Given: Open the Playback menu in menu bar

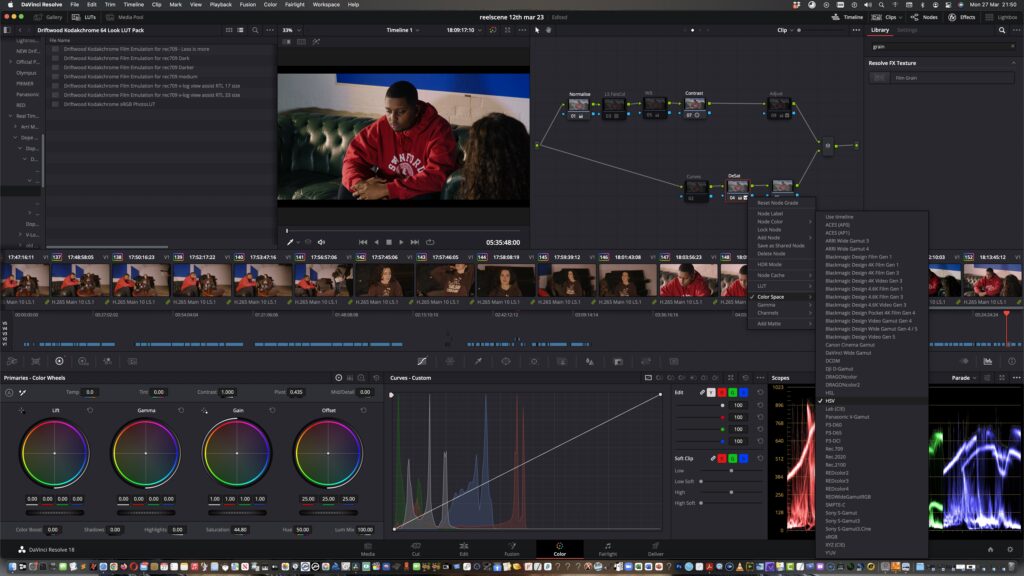Looking at the screenshot, I should 220,5.
